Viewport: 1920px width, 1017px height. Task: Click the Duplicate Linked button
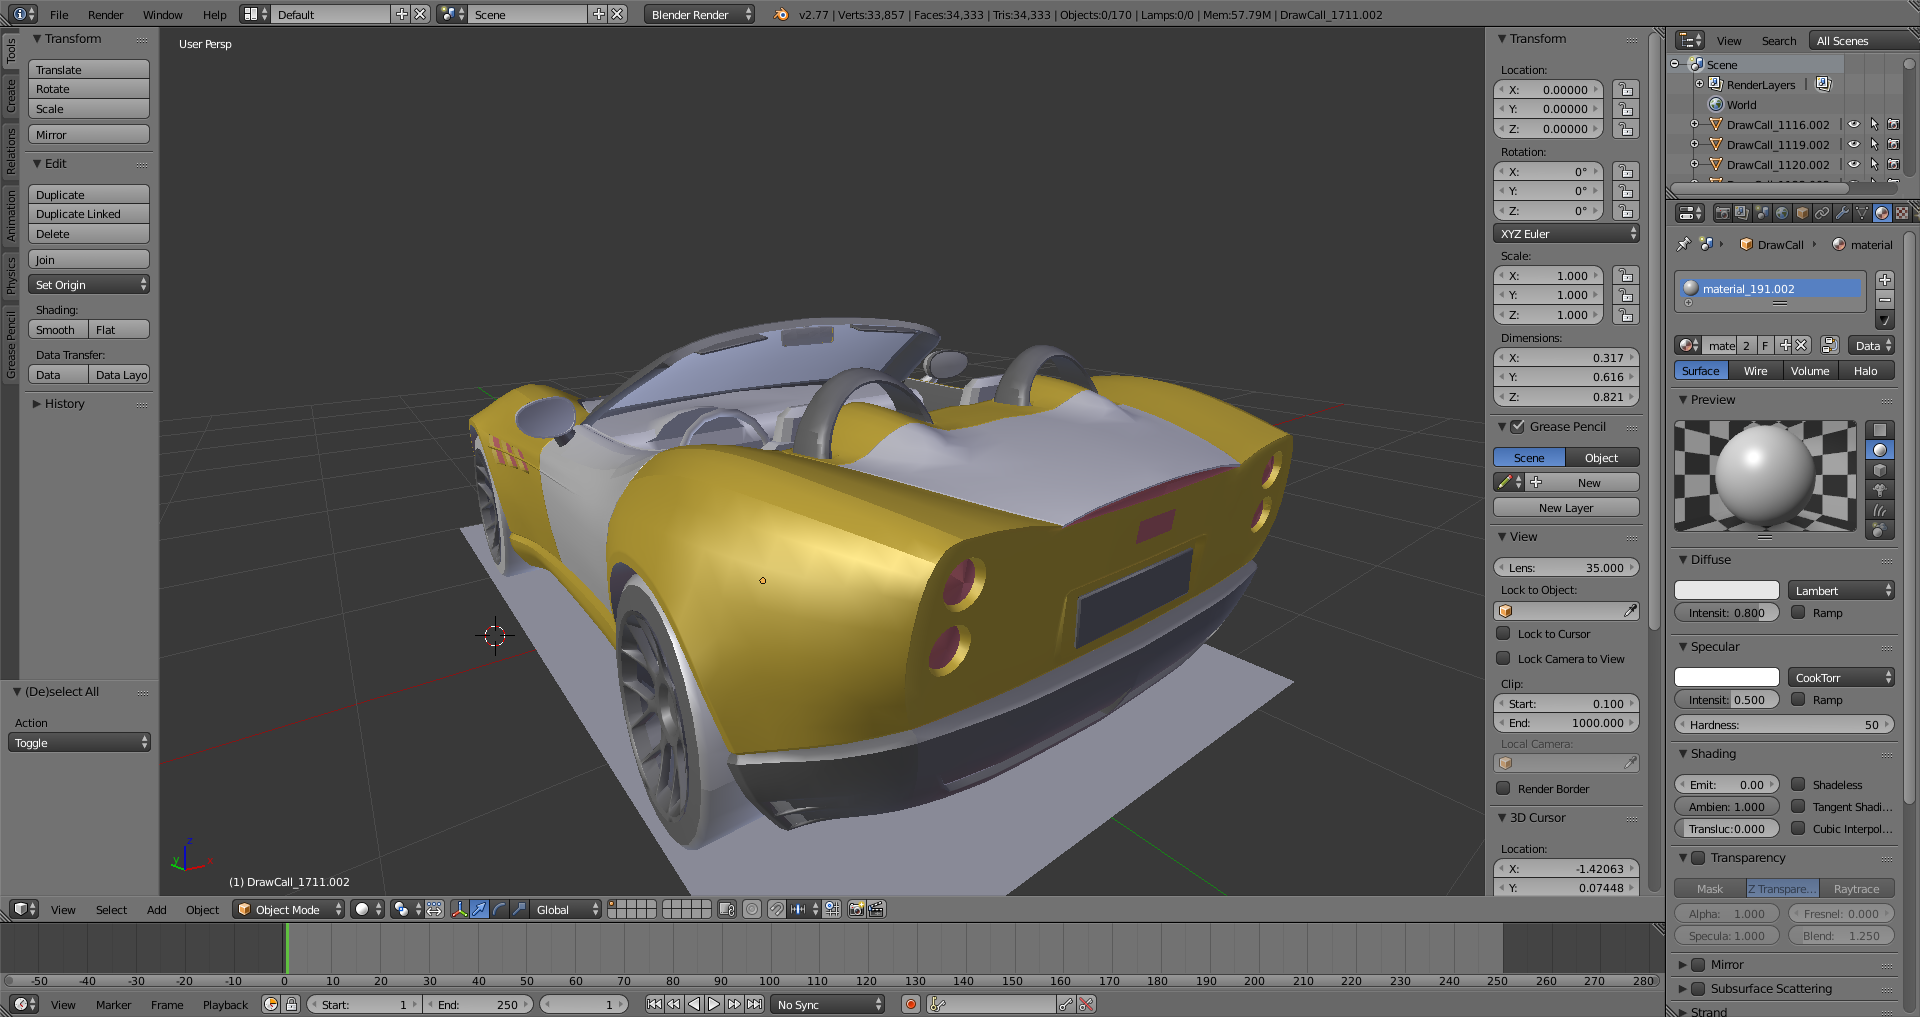pyautogui.click(x=88, y=214)
